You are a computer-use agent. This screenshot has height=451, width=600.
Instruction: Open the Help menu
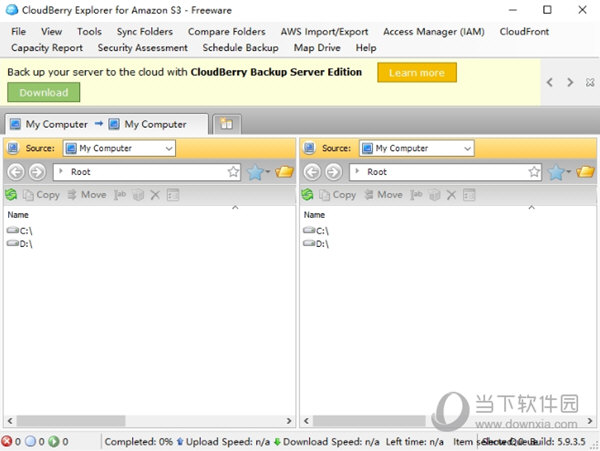pos(366,48)
